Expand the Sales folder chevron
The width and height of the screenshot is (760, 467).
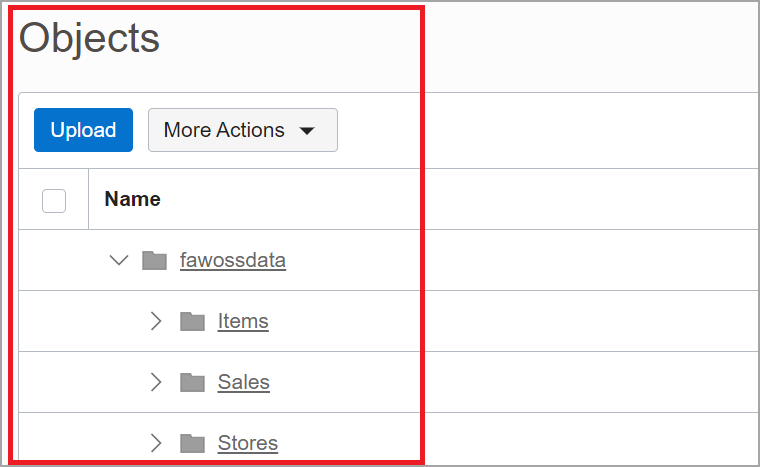(x=155, y=382)
